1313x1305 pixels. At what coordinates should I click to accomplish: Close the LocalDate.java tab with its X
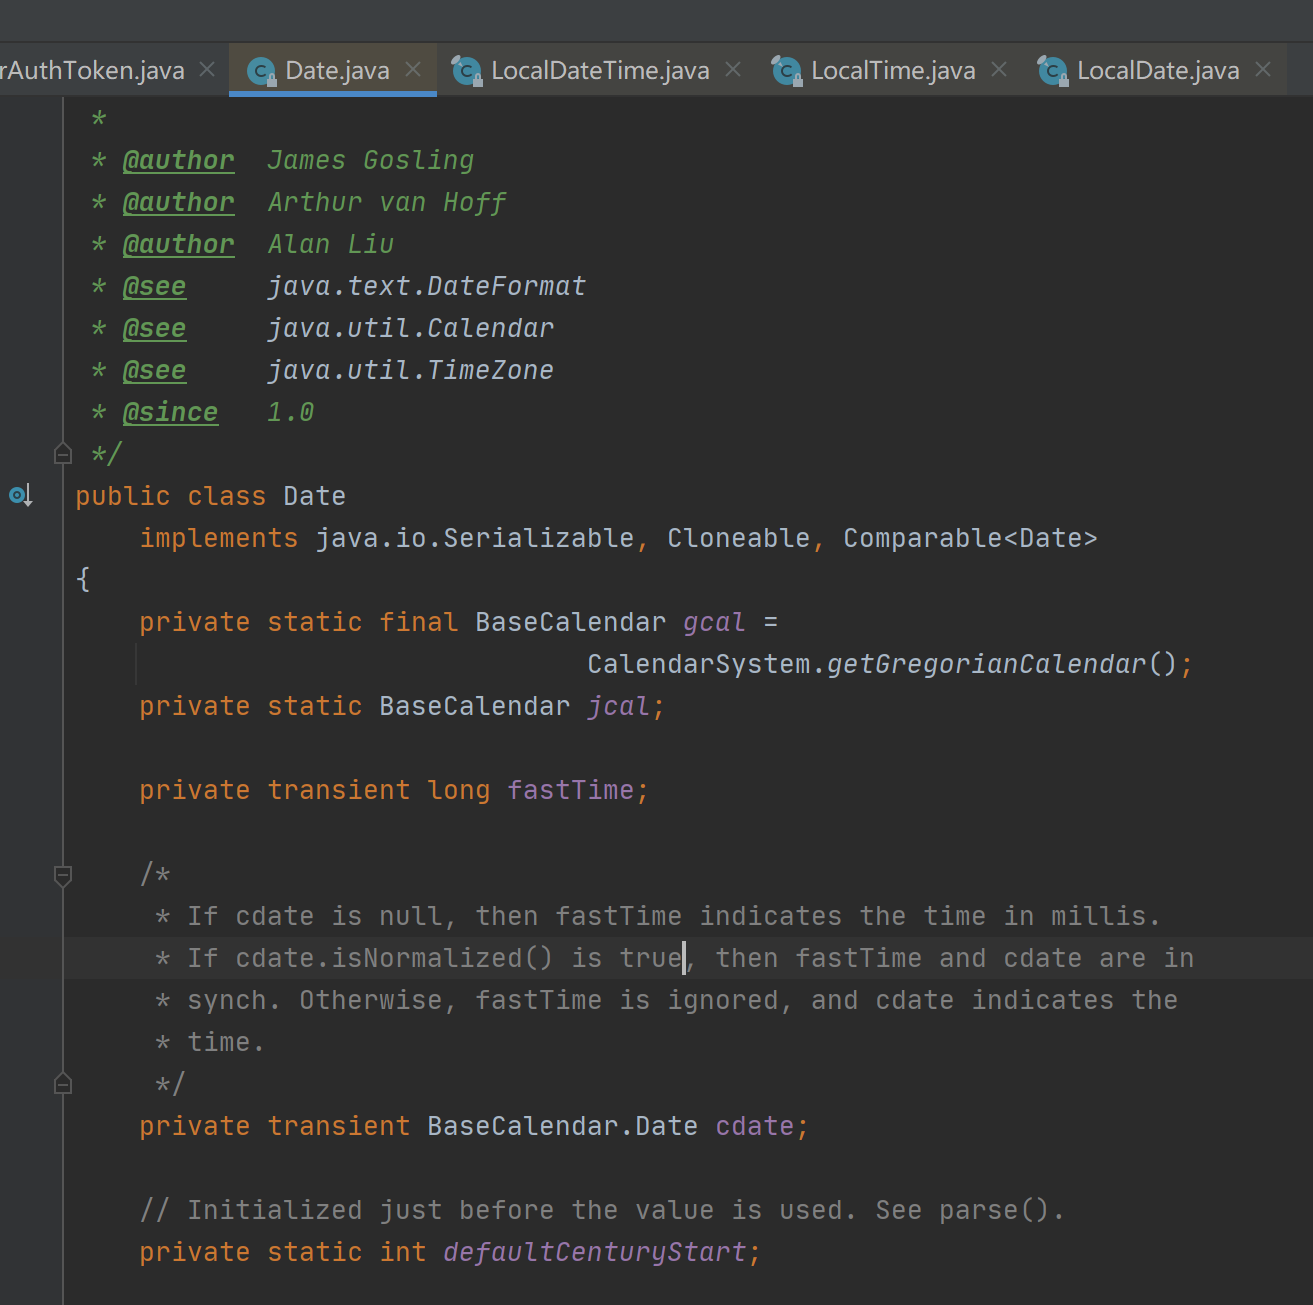point(1263,70)
